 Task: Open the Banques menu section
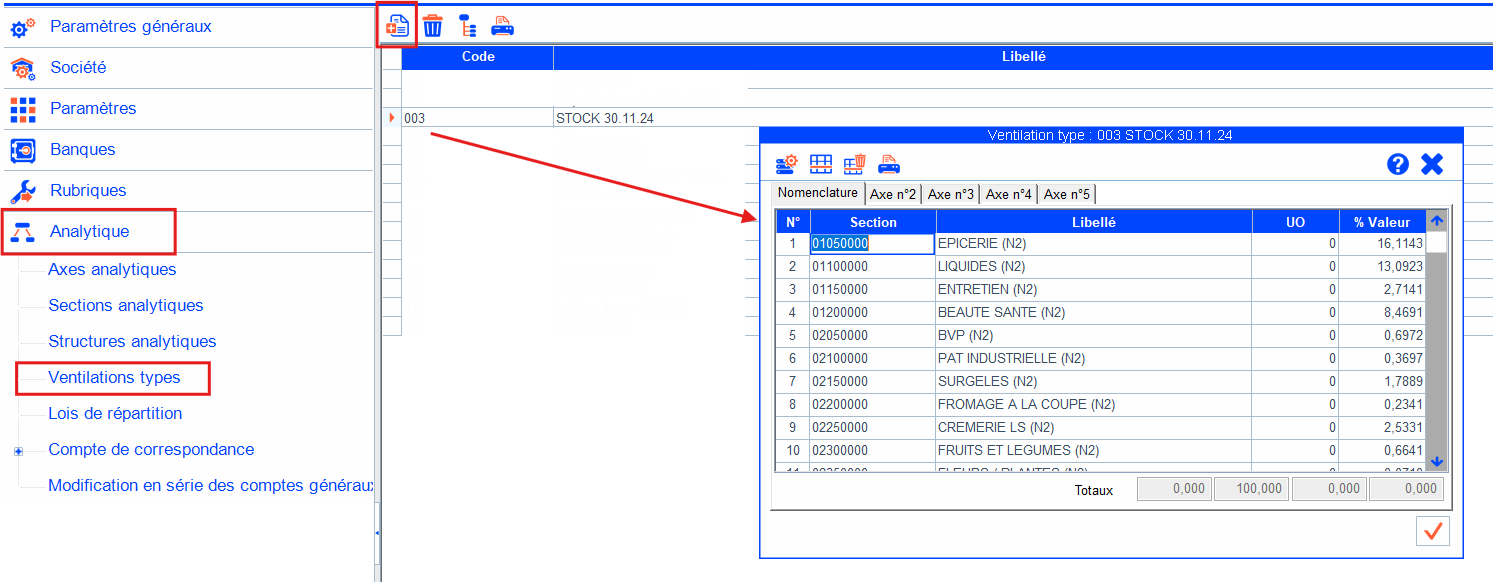point(82,149)
